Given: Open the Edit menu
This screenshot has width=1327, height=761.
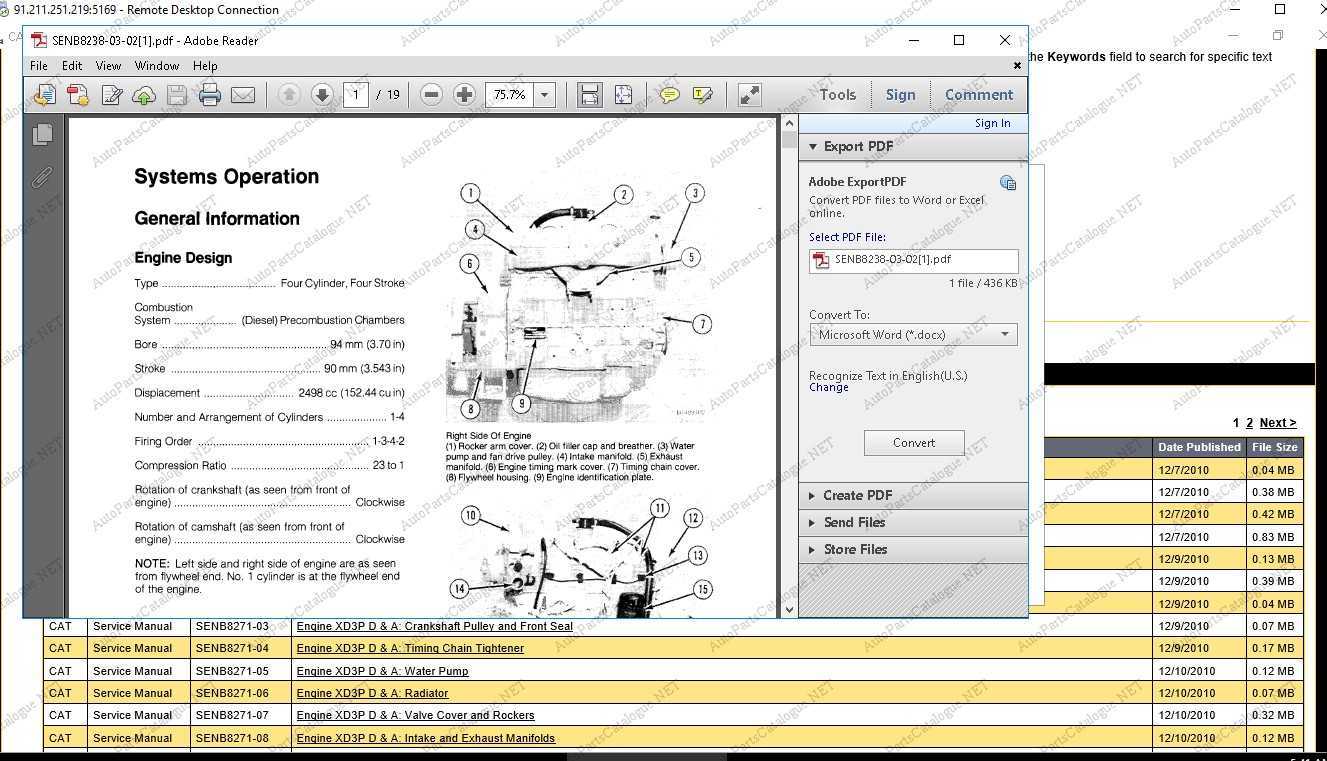Looking at the screenshot, I should point(72,65).
